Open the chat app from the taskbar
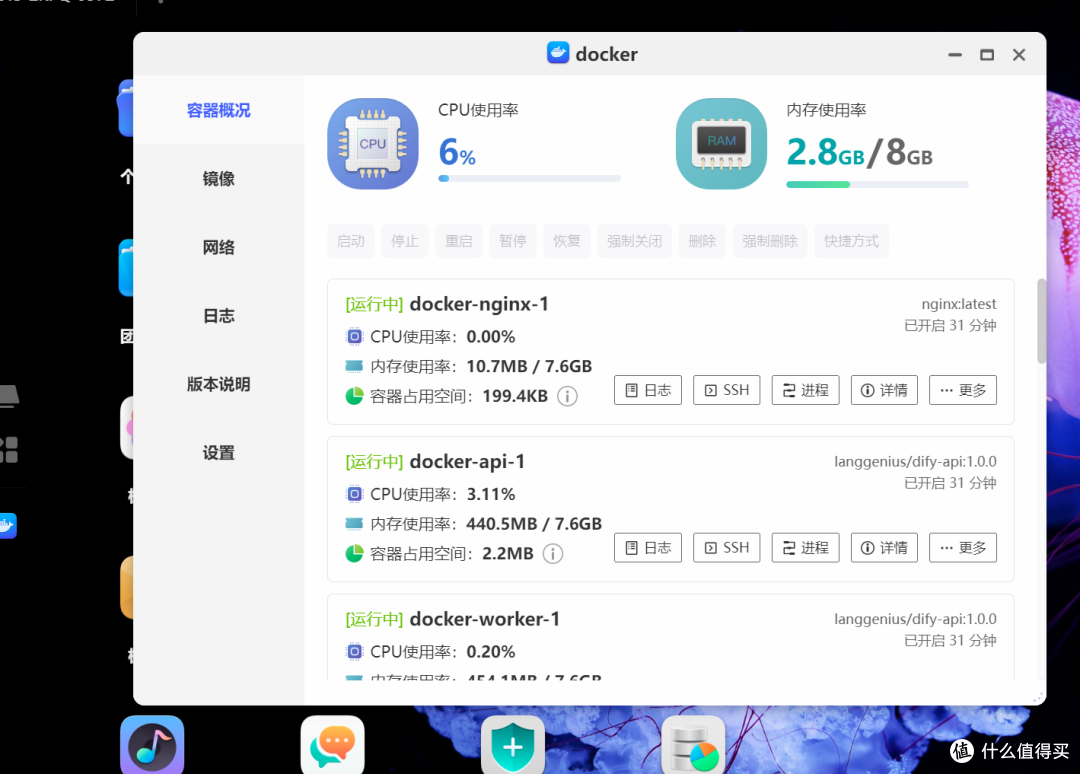The image size is (1080, 774). coord(332,744)
